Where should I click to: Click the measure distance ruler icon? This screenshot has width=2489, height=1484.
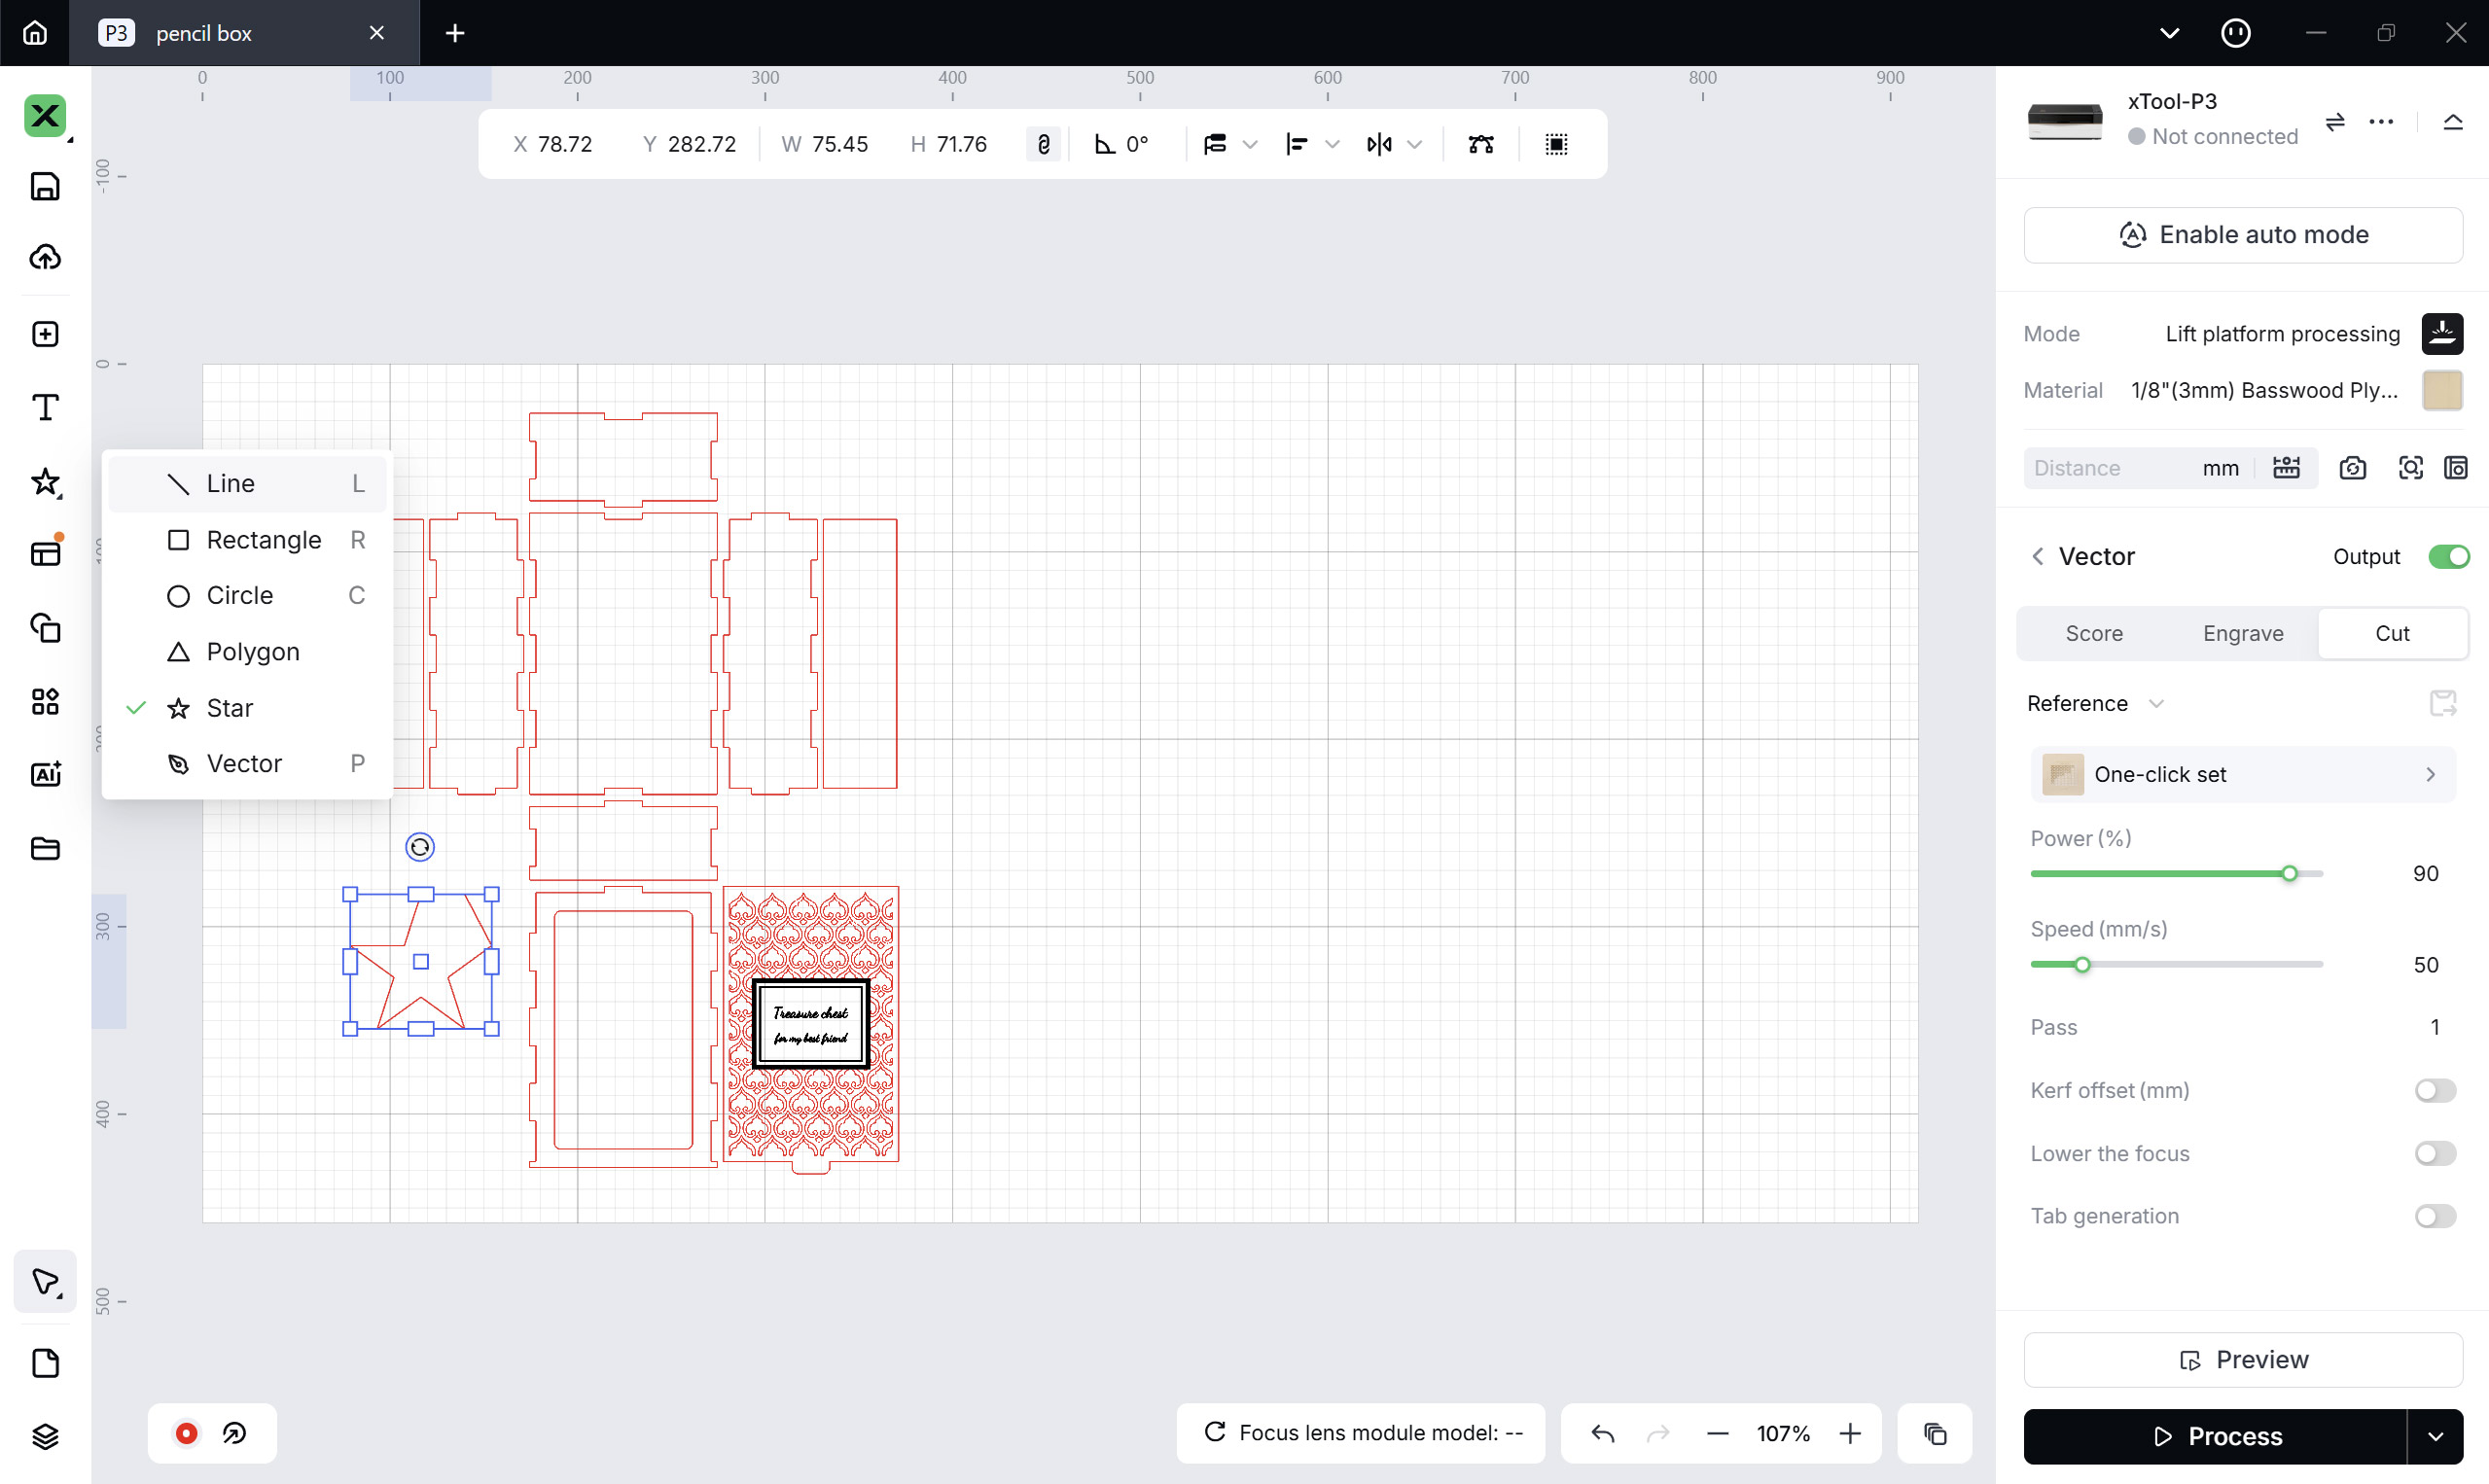point(2287,467)
